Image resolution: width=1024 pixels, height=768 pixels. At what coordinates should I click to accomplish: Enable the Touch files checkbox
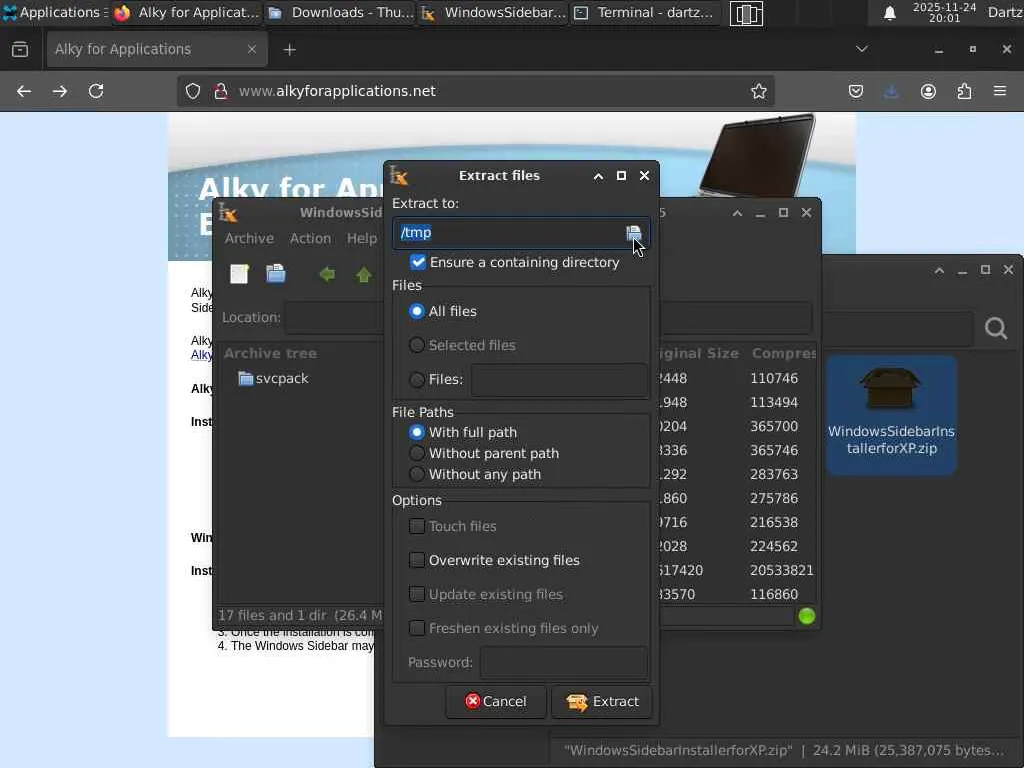click(417, 526)
